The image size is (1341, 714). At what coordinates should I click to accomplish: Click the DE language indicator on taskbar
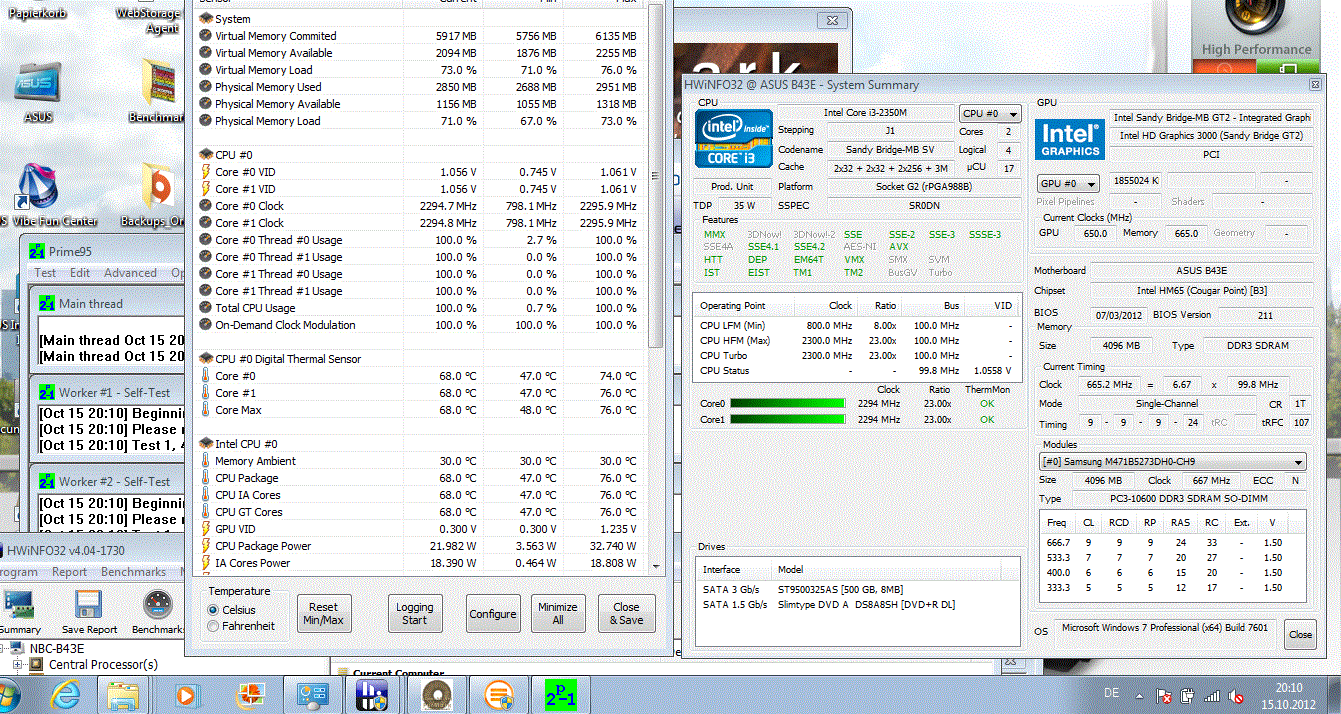pos(1111,694)
